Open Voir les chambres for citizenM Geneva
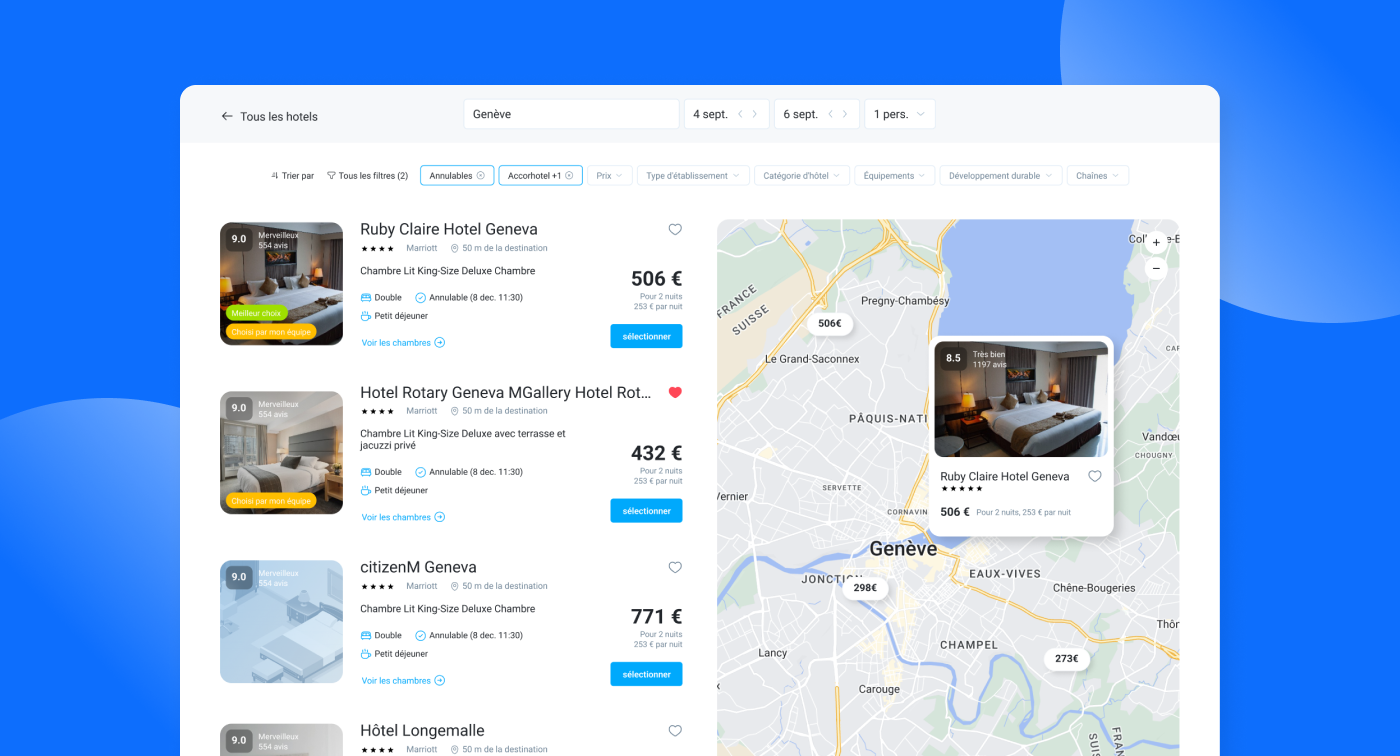Image resolution: width=1400 pixels, height=756 pixels. click(403, 681)
